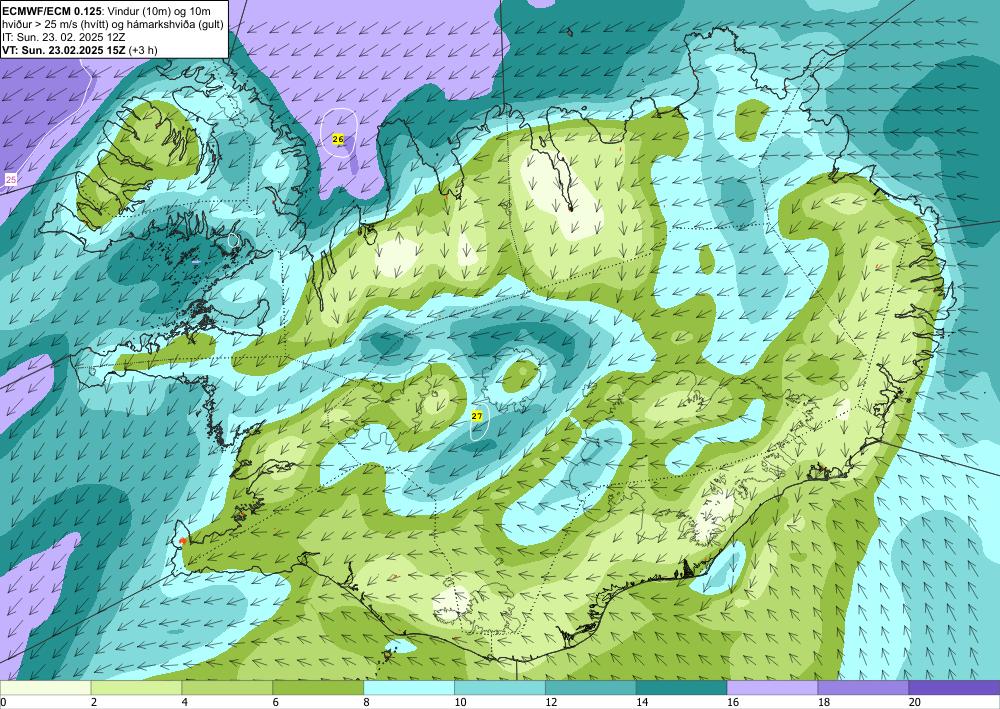Click the legend scale label "6"

(276, 703)
